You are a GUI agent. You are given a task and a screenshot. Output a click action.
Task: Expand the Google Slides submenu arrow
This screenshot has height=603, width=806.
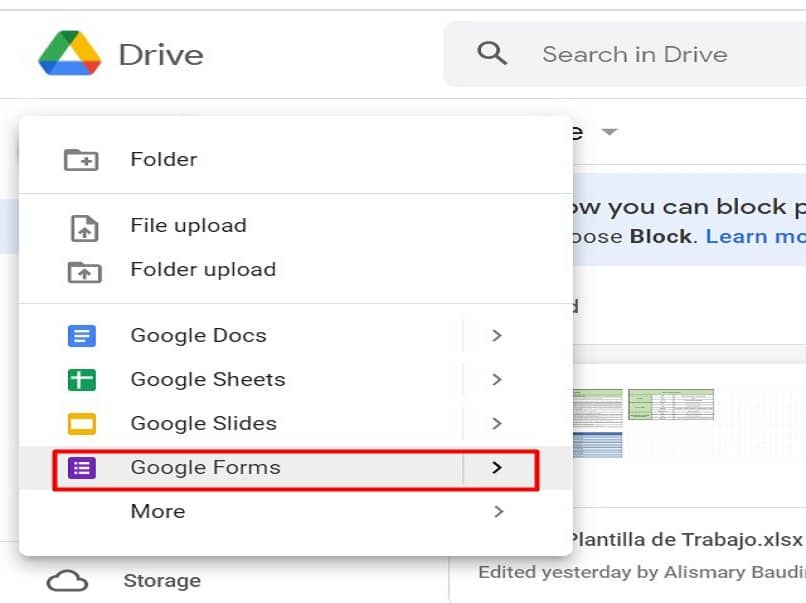tap(497, 424)
